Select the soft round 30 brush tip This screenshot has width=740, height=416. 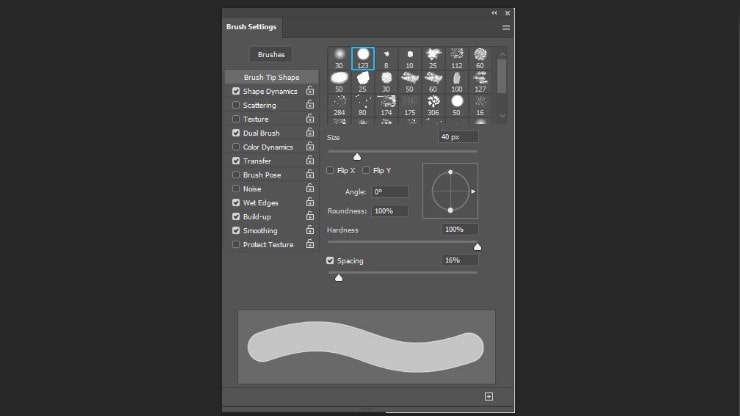pyautogui.click(x=339, y=57)
